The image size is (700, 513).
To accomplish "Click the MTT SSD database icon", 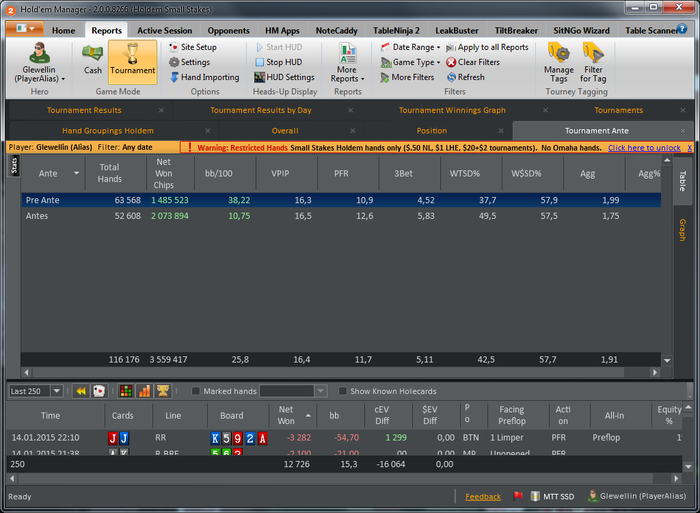I will 535,496.
